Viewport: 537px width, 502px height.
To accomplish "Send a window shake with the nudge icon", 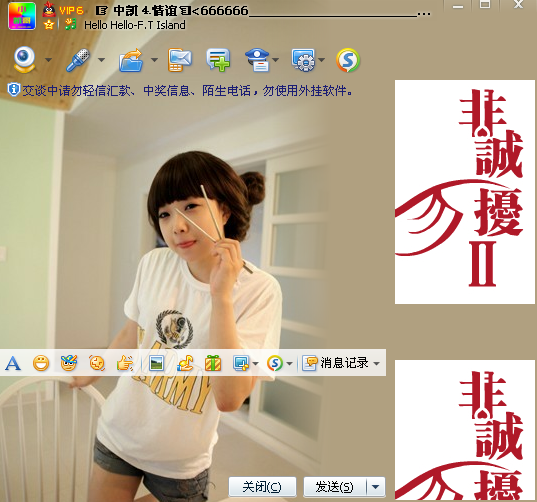I will click(x=97, y=363).
